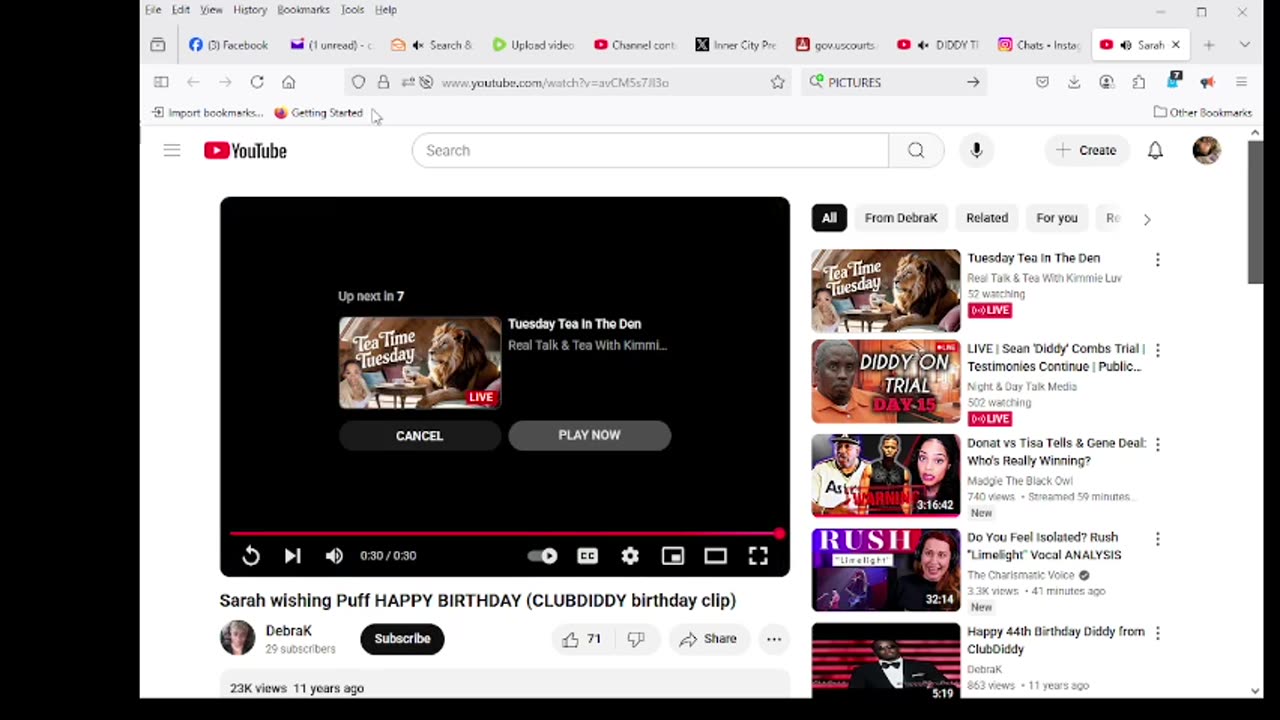Select the From DebraK chip

(x=901, y=218)
